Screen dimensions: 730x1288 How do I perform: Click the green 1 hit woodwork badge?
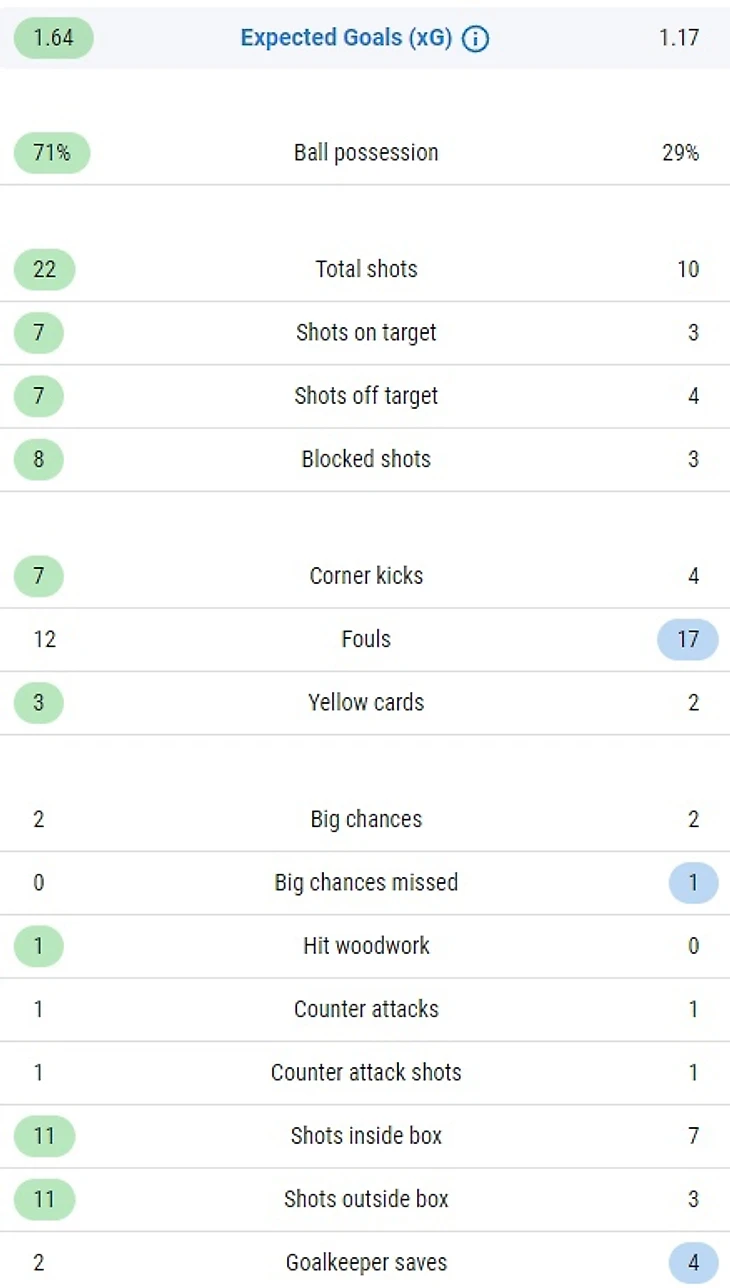click(39, 946)
